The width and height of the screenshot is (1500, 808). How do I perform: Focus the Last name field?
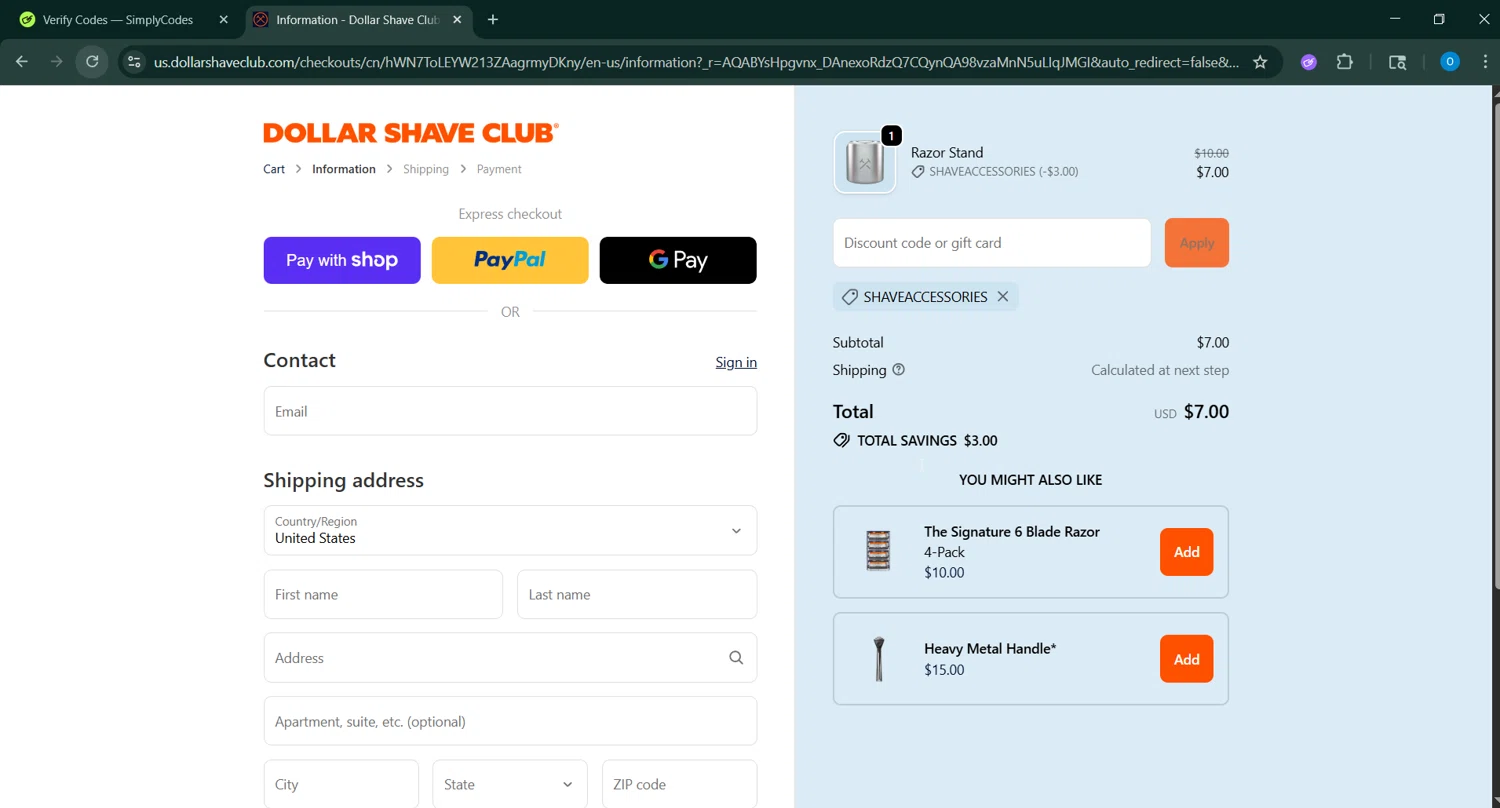pos(637,594)
